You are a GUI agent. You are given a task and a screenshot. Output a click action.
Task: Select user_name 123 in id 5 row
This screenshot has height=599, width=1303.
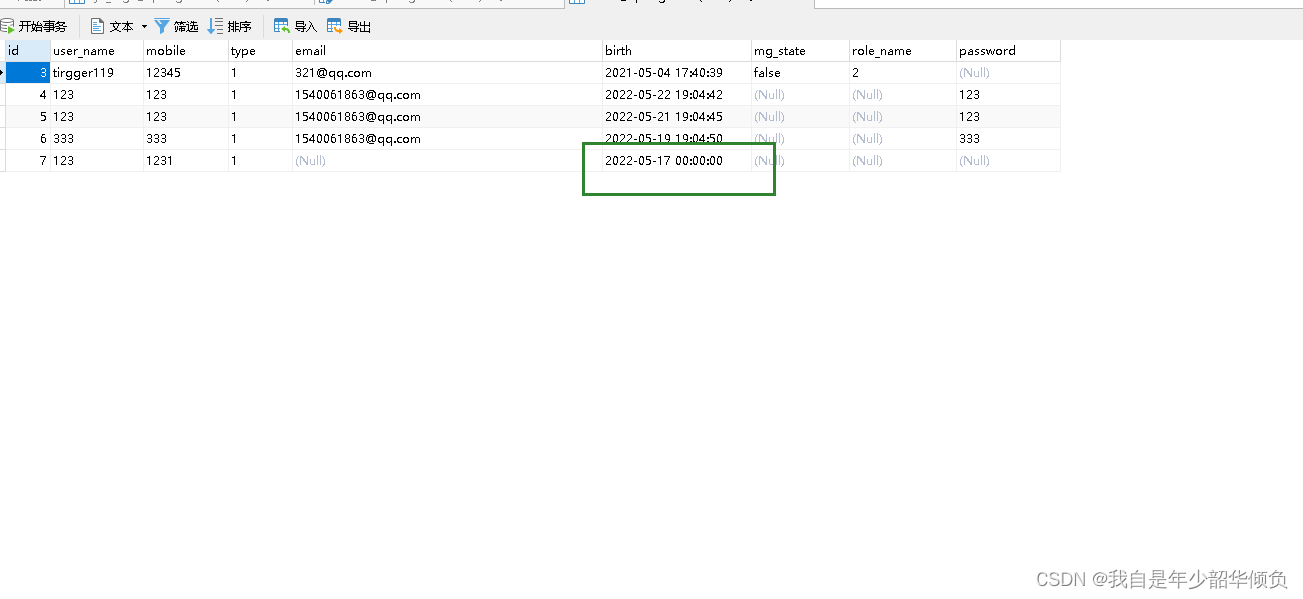tap(97, 117)
